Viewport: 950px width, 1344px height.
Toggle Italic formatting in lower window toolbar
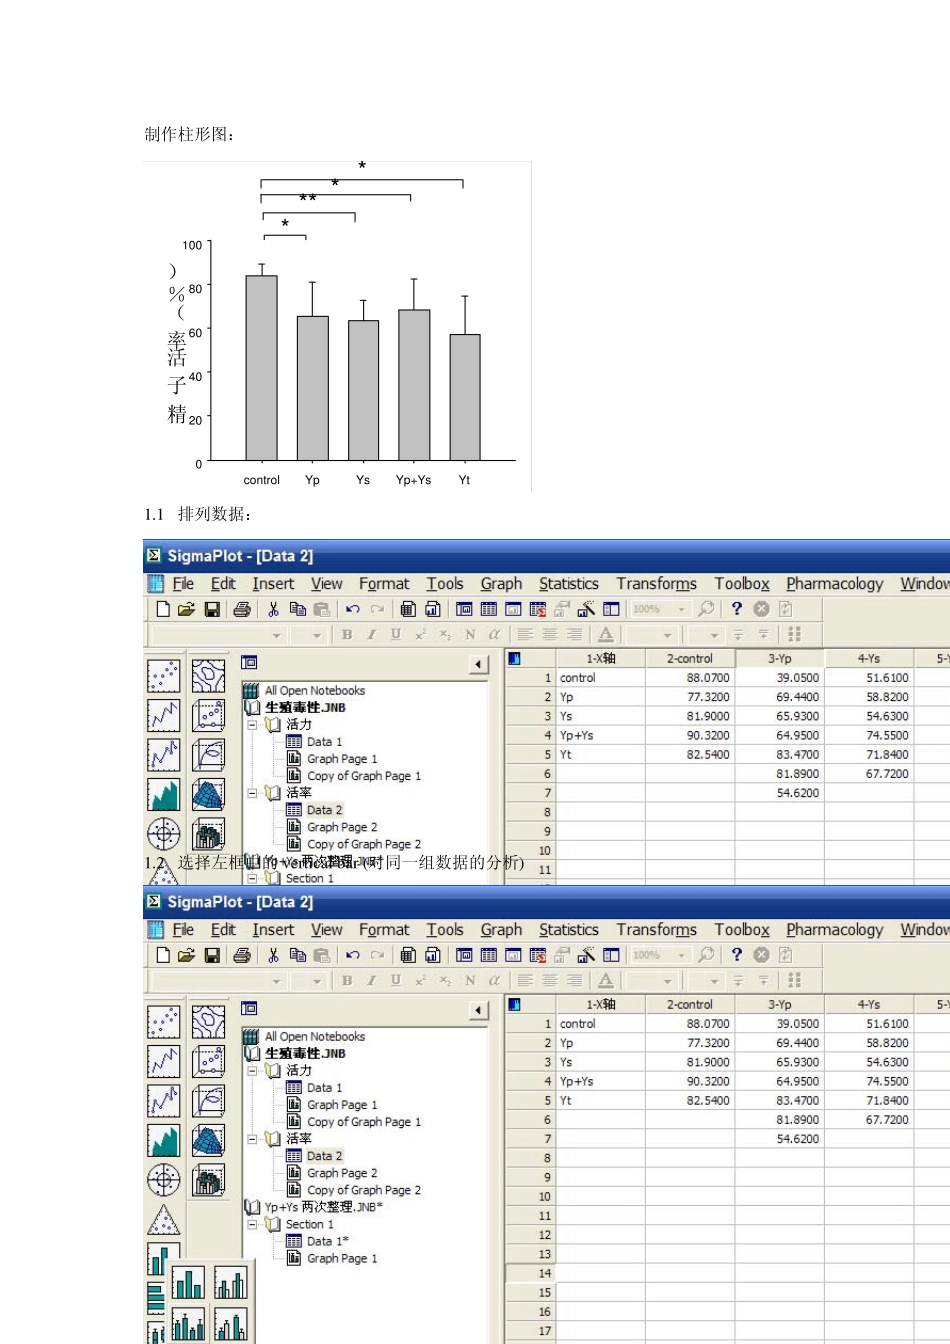[x=371, y=980]
